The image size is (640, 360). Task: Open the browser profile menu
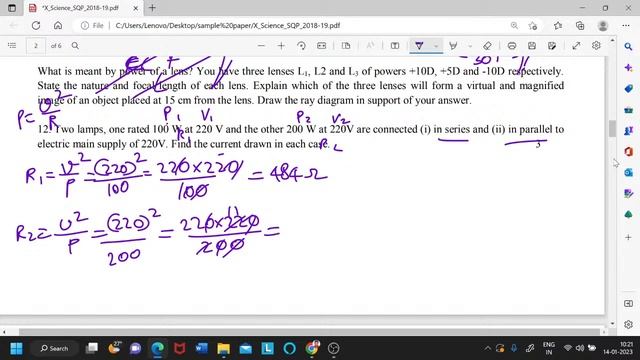602,25
